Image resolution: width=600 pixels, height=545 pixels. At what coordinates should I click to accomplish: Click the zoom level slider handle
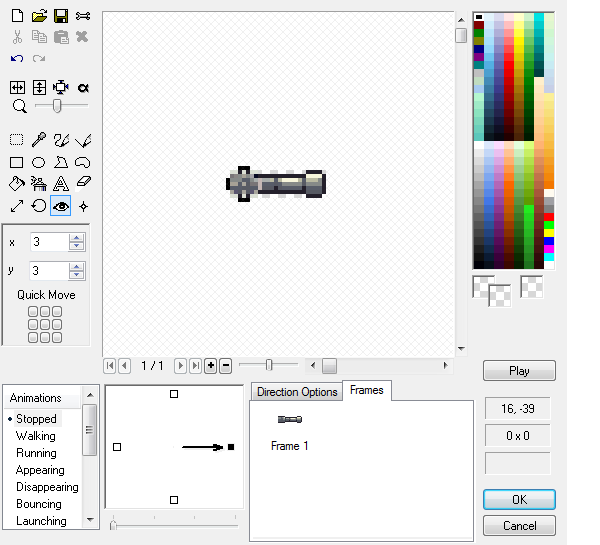[57, 106]
